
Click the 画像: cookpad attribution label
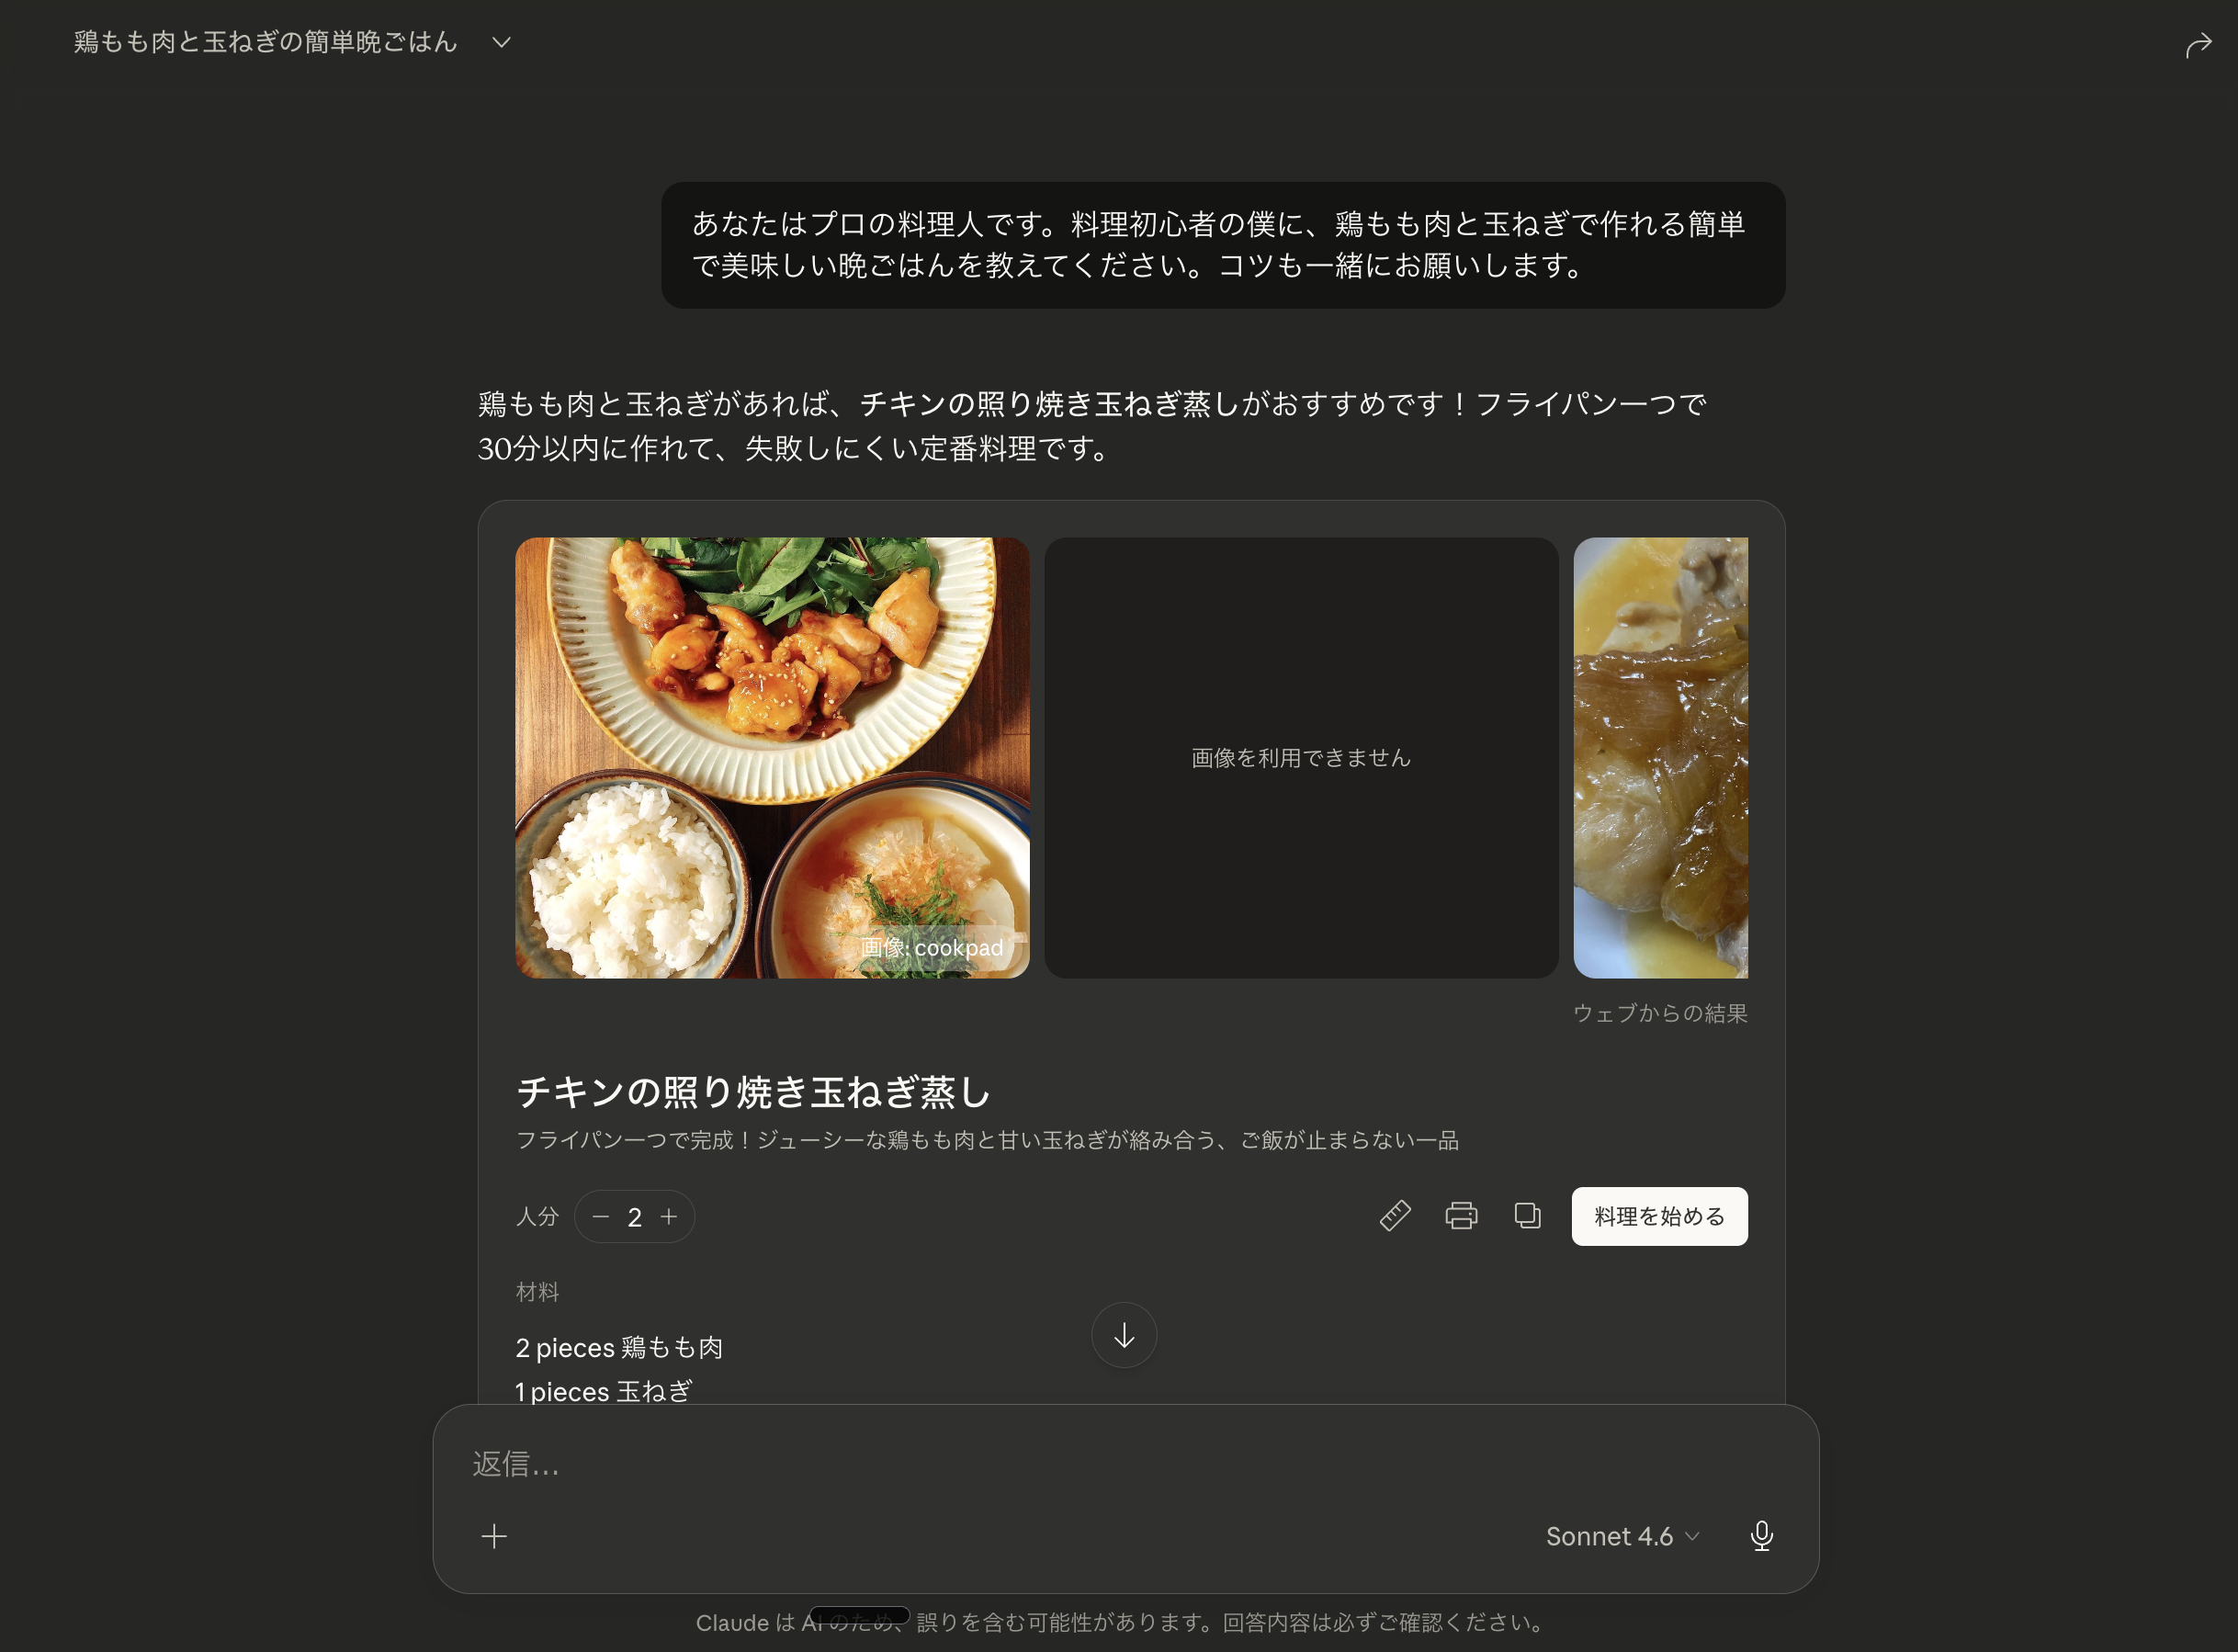tap(931, 947)
